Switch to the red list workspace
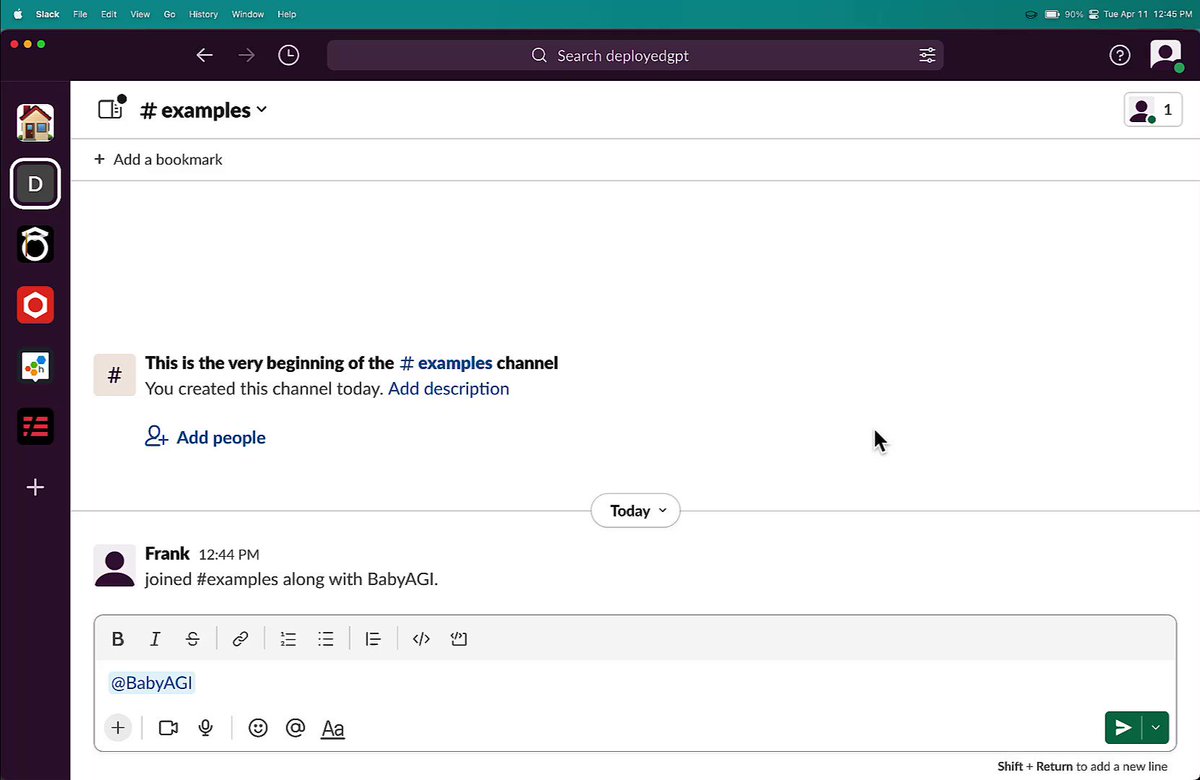 point(35,427)
